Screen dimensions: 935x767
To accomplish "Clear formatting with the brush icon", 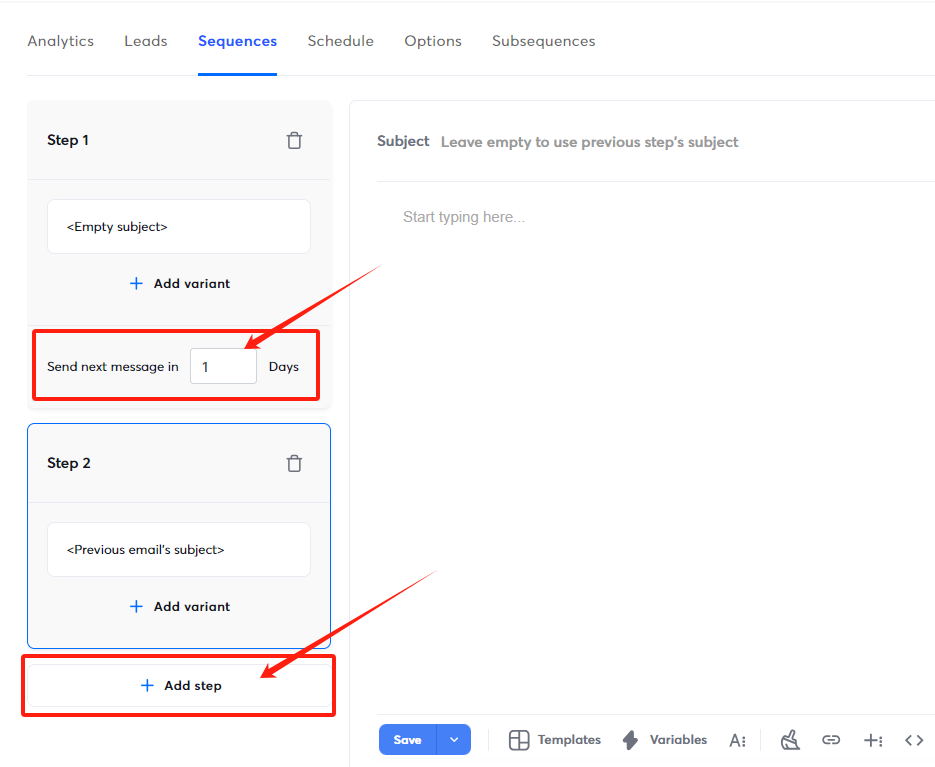I will tap(790, 740).
